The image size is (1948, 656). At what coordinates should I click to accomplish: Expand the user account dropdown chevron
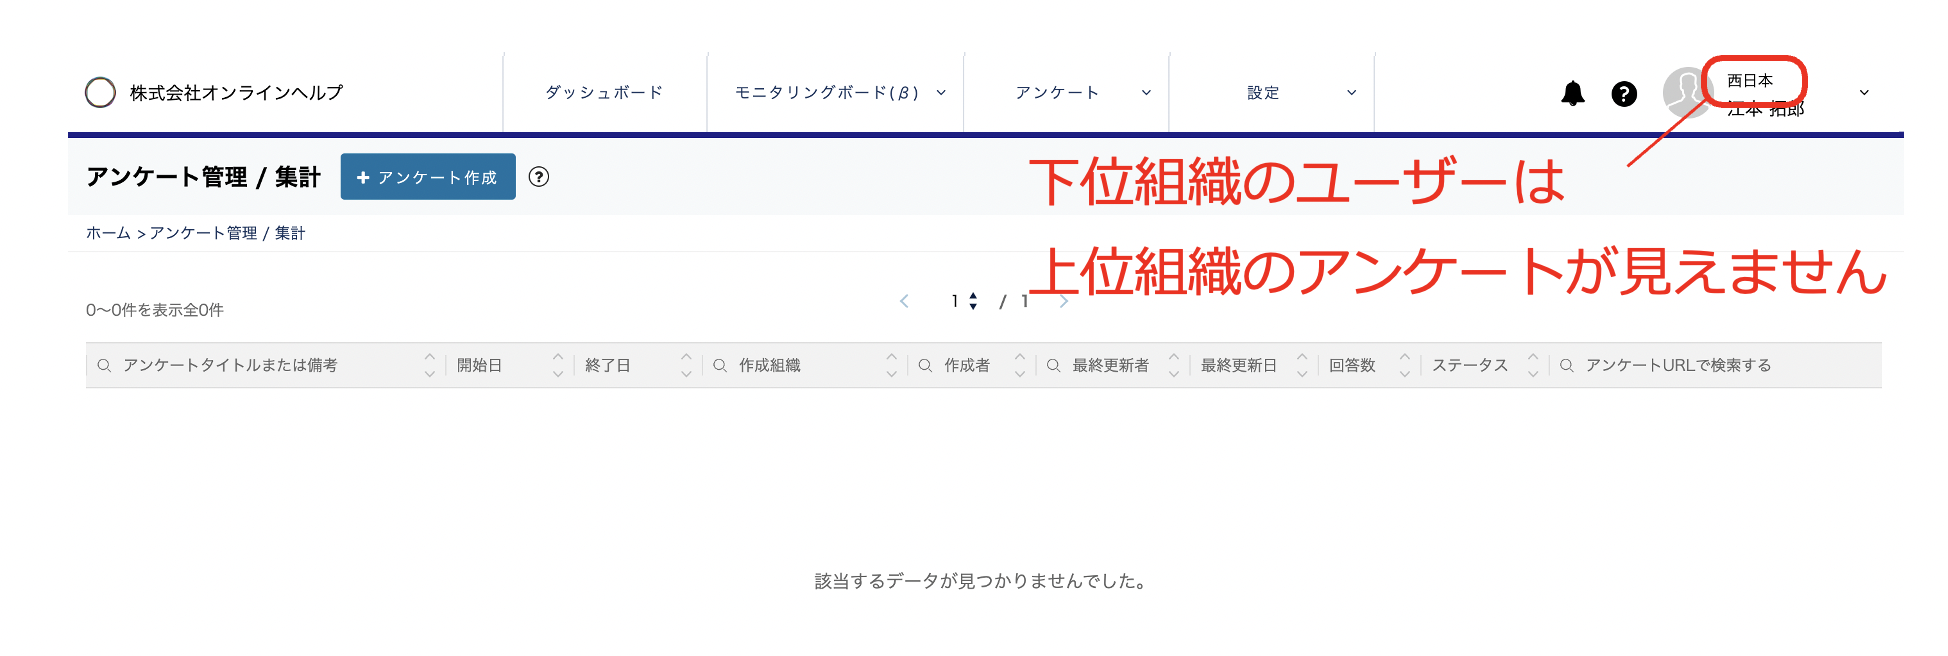1864,93
